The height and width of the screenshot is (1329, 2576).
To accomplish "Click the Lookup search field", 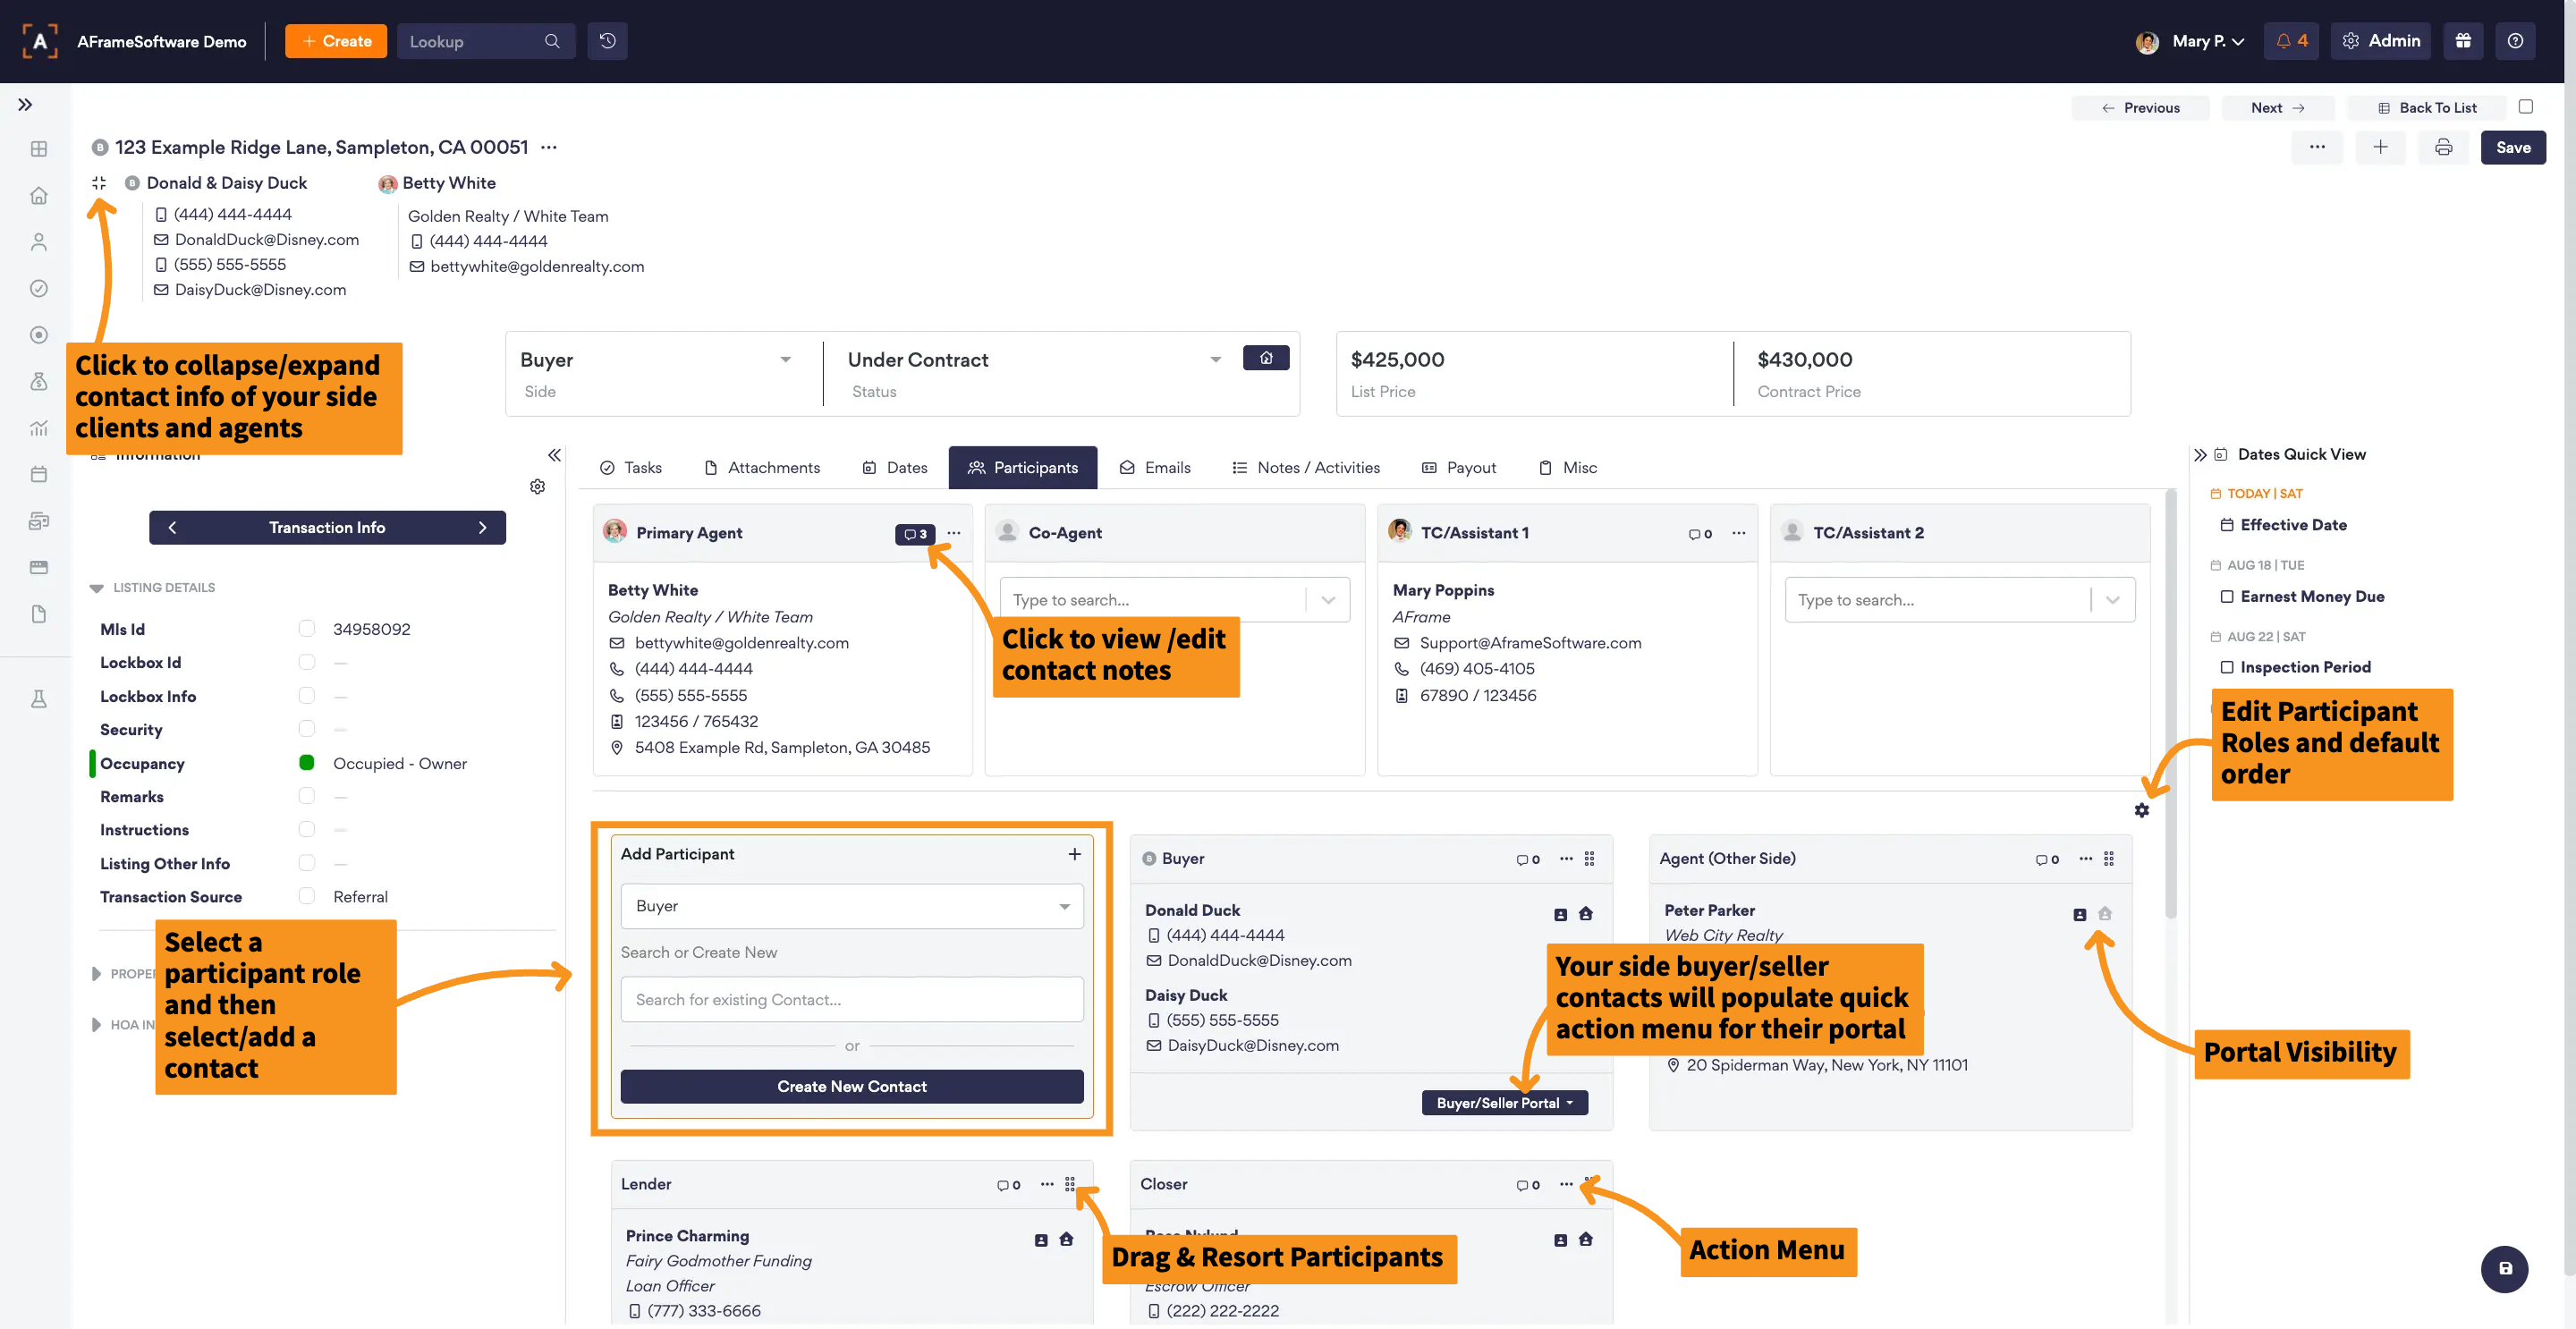I will pyautogui.click(x=486, y=41).
